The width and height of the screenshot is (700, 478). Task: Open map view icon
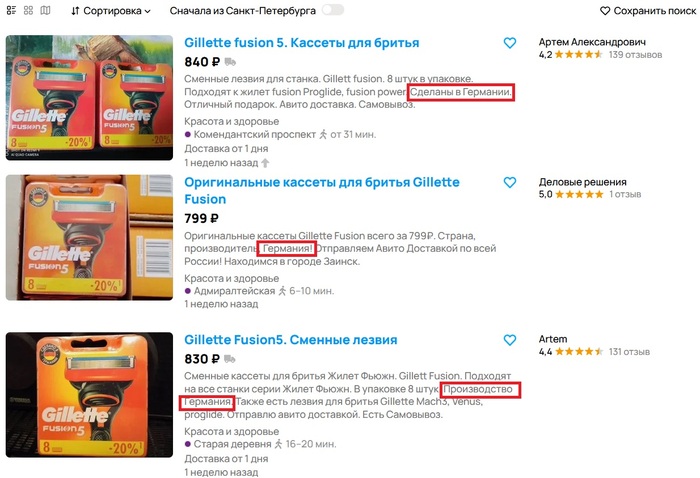pos(47,11)
